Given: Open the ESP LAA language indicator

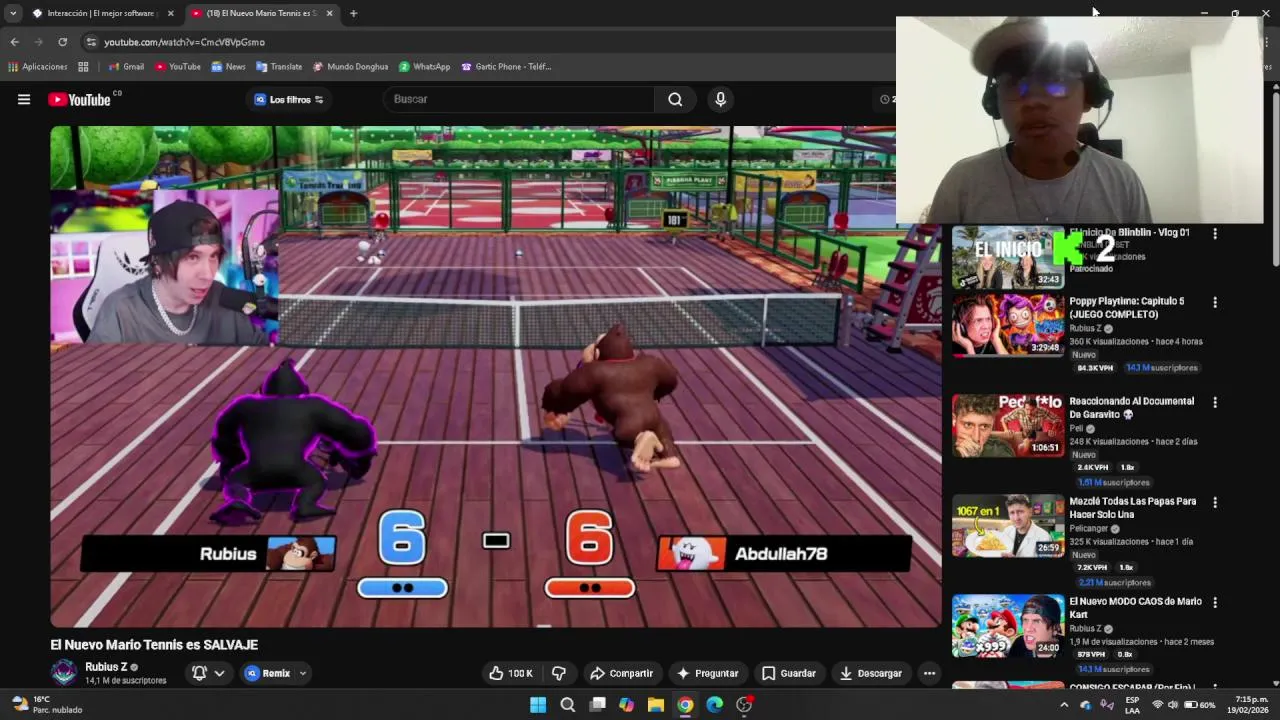Looking at the screenshot, I should pos(1132,705).
